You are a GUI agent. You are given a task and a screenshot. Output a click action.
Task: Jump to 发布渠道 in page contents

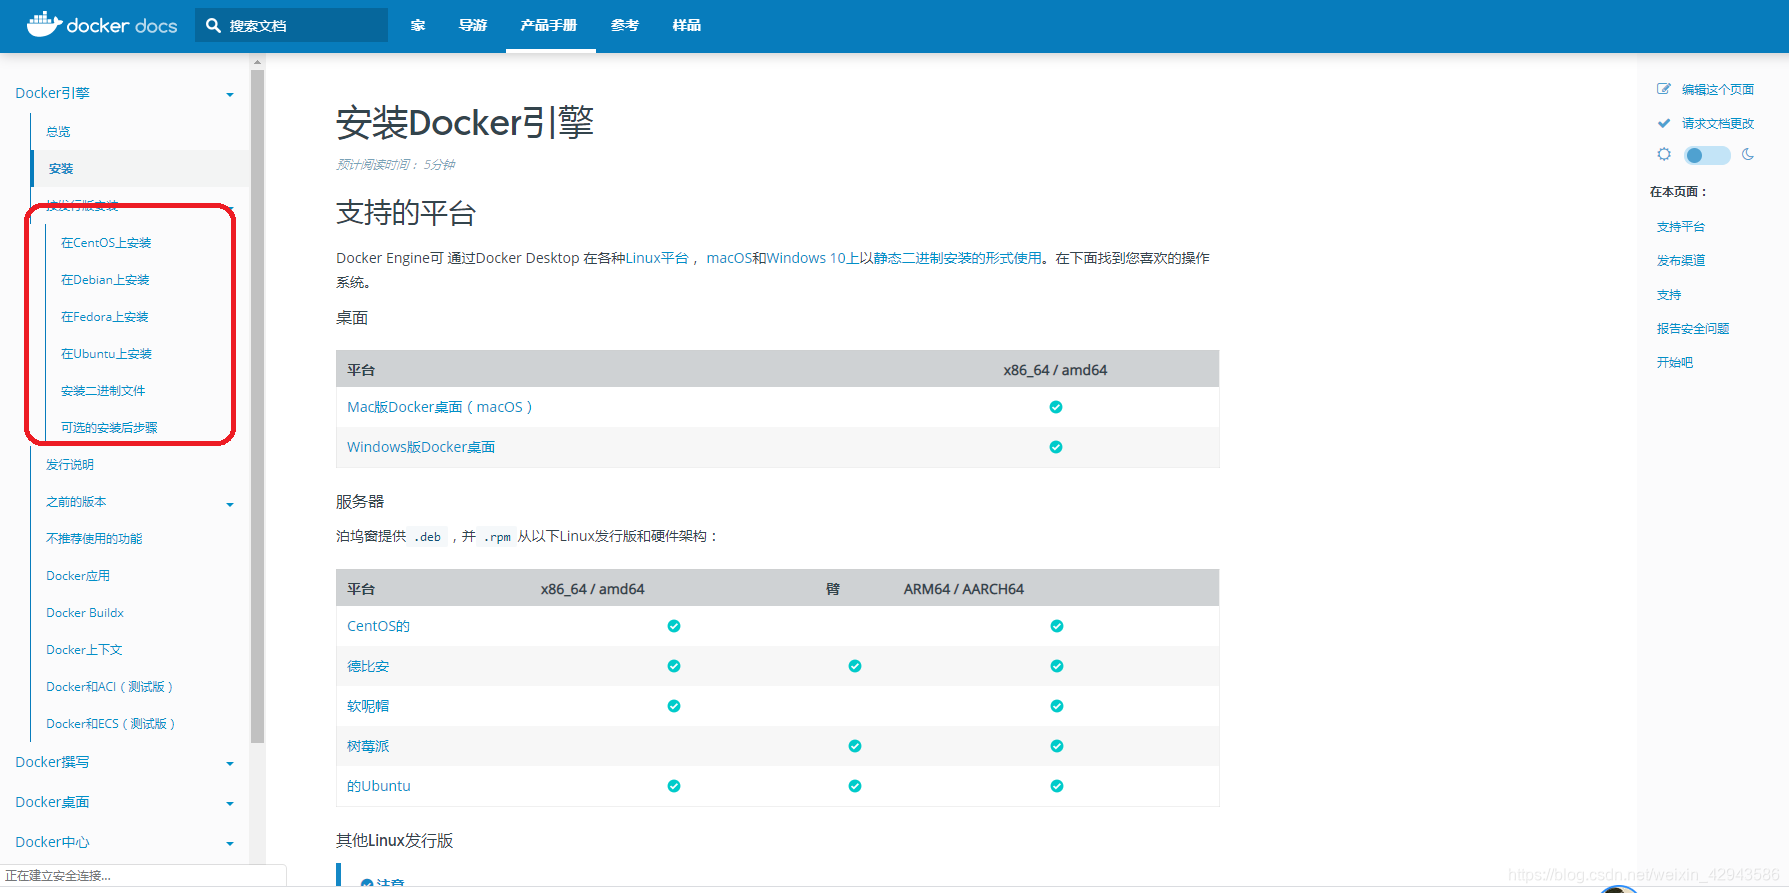pos(1681,261)
